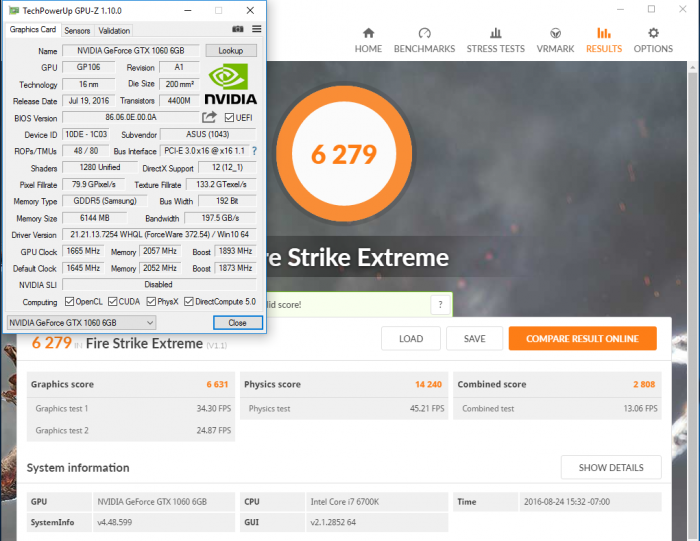Toggle the CUDA checkbox
700x541 pixels.
(112, 302)
